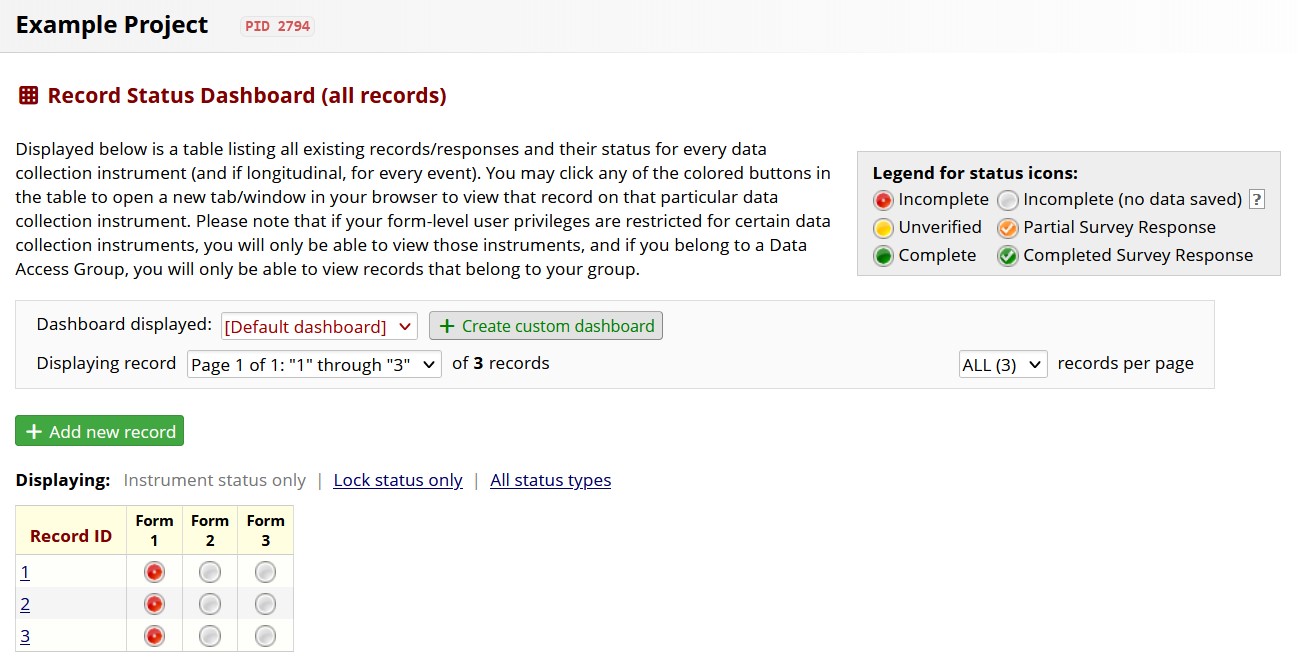Switch to Lock status only view

tap(398, 480)
